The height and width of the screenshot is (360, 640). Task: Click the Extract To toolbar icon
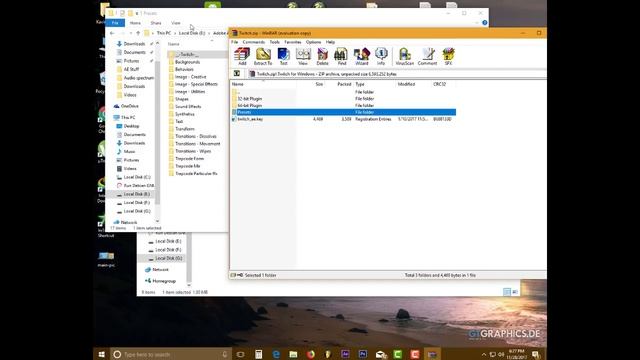(x=263, y=56)
